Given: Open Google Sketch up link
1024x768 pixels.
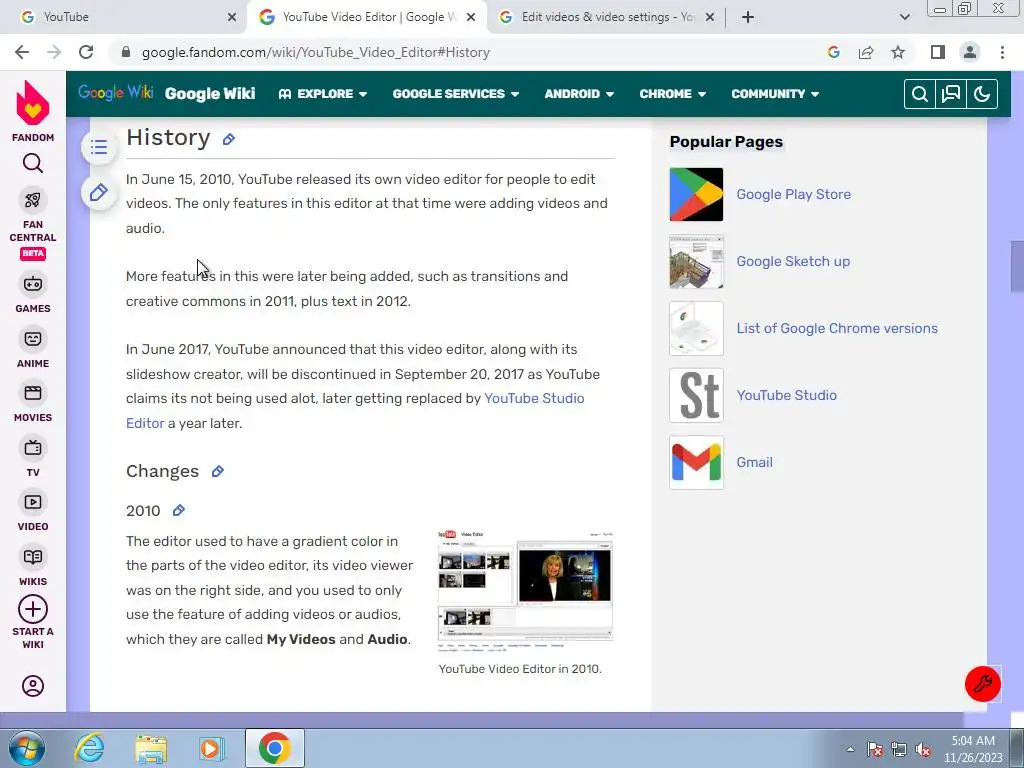Looking at the screenshot, I should point(793,261).
